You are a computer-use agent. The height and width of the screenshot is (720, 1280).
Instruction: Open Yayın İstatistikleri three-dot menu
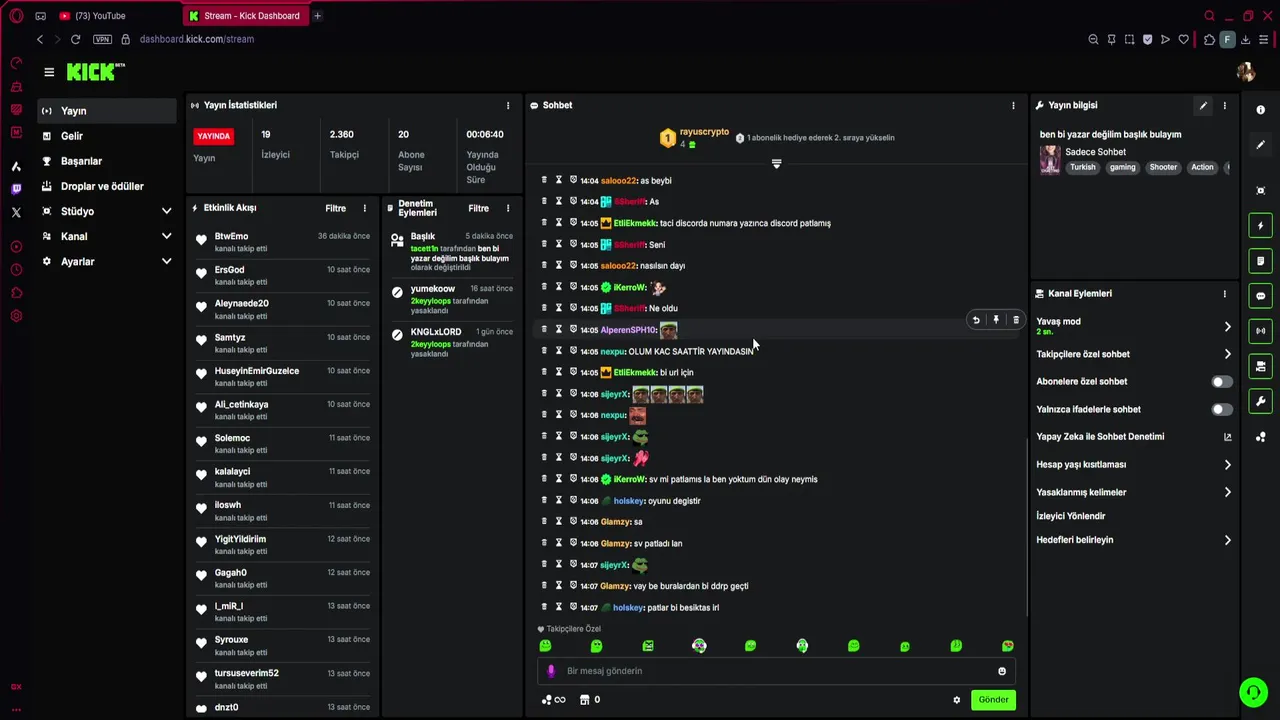[507, 105]
